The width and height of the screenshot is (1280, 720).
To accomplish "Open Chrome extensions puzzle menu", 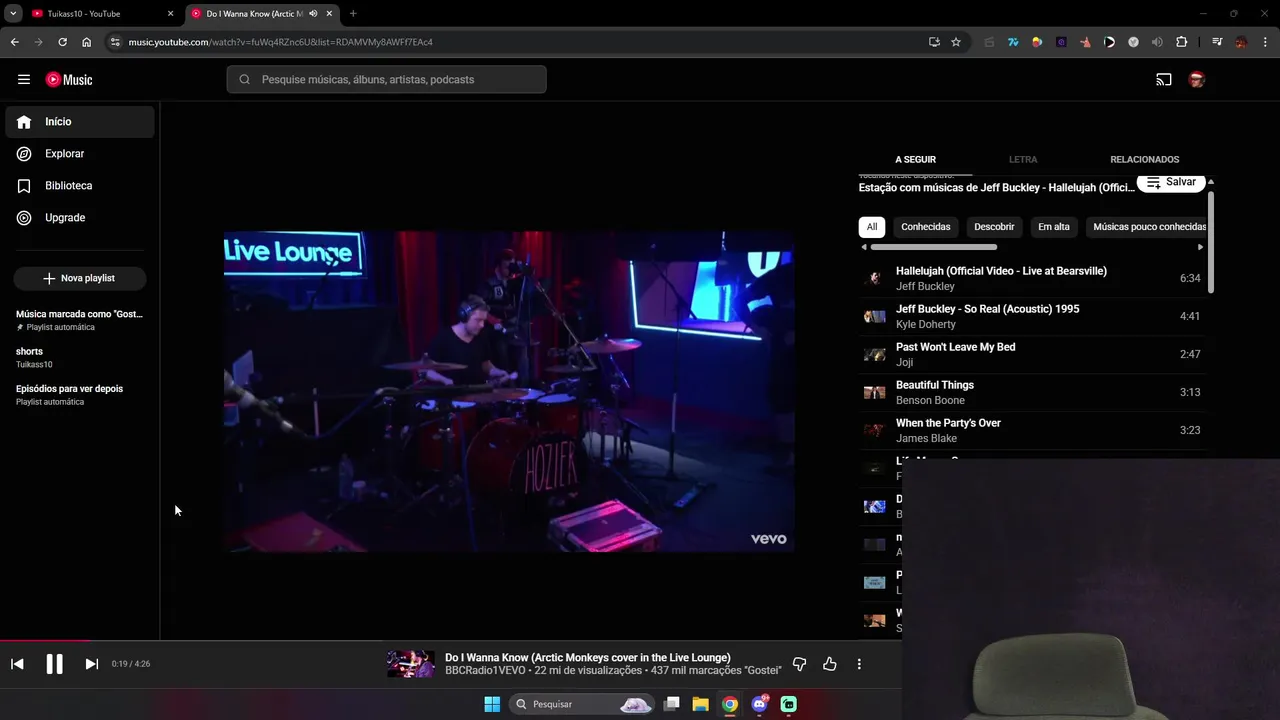I will pyautogui.click(x=1182, y=42).
